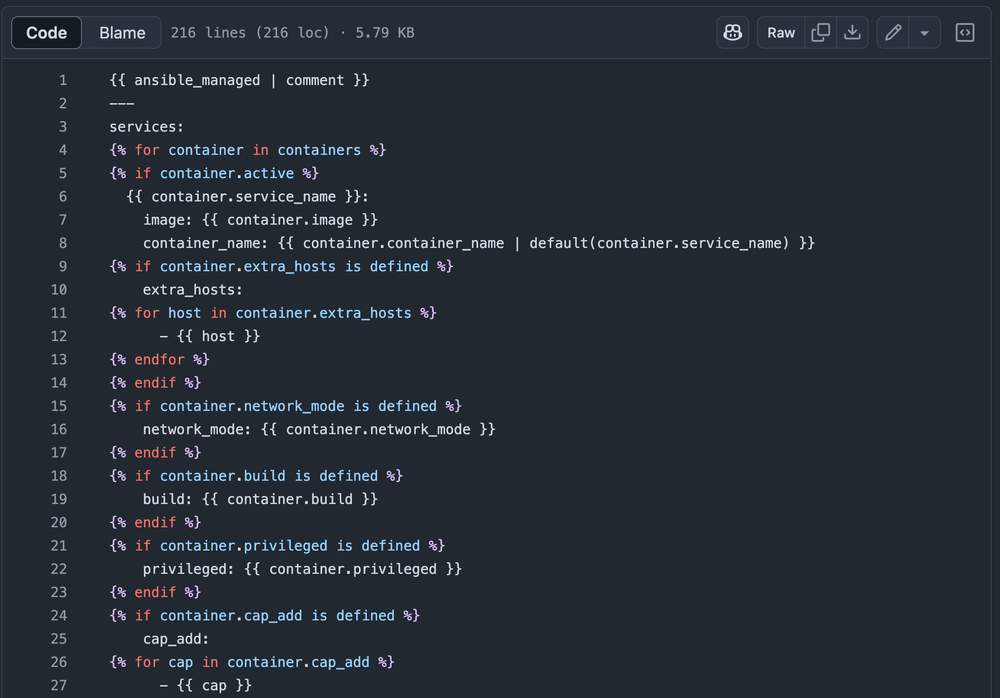This screenshot has width=1000, height=698.
Task: Click extra_hosts on line 10
Action: pos(188,289)
